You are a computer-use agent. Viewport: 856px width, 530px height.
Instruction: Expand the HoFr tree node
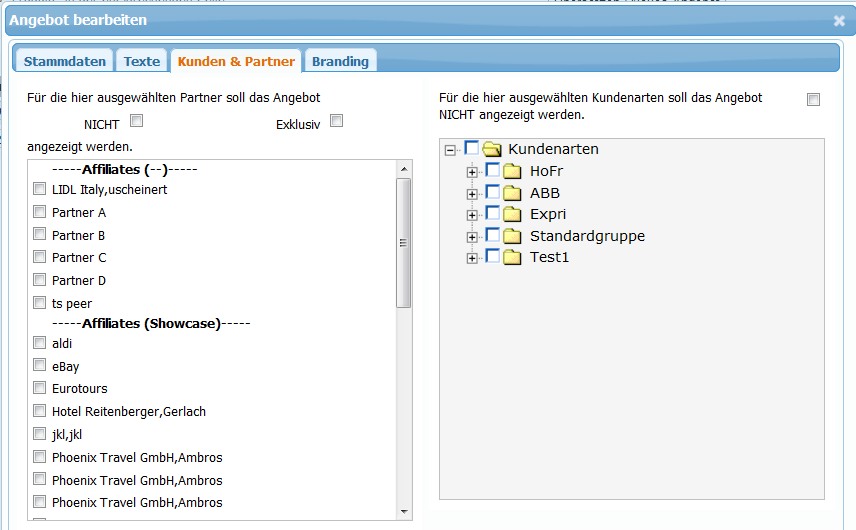pos(472,172)
